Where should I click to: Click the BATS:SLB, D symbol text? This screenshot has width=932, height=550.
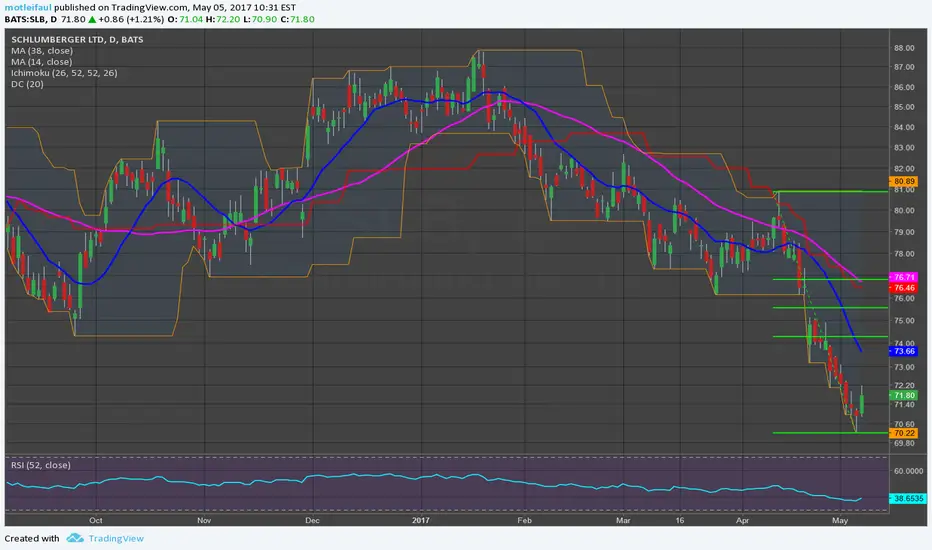(x=31, y=19)
